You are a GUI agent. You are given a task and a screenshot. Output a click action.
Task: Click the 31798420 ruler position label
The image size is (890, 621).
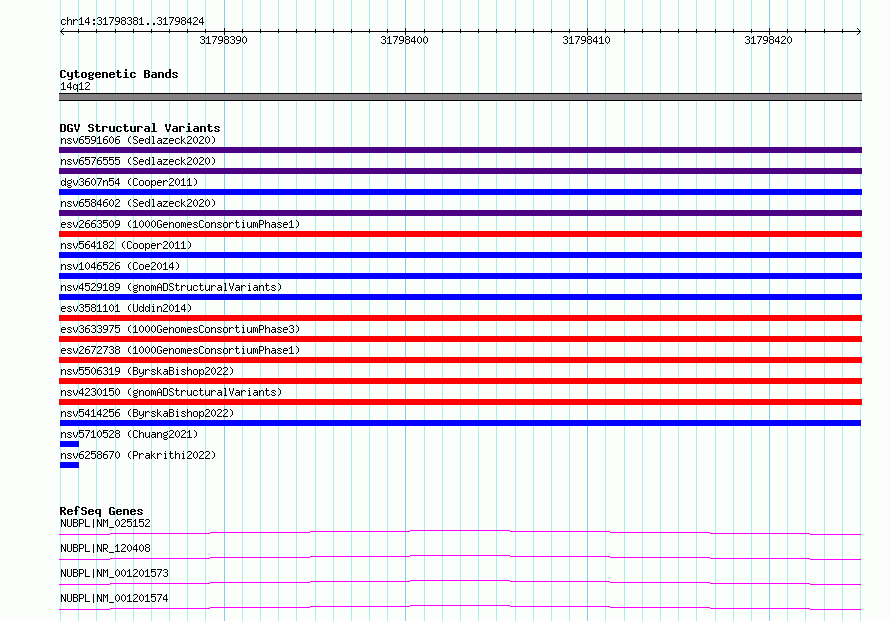point(769,40)
